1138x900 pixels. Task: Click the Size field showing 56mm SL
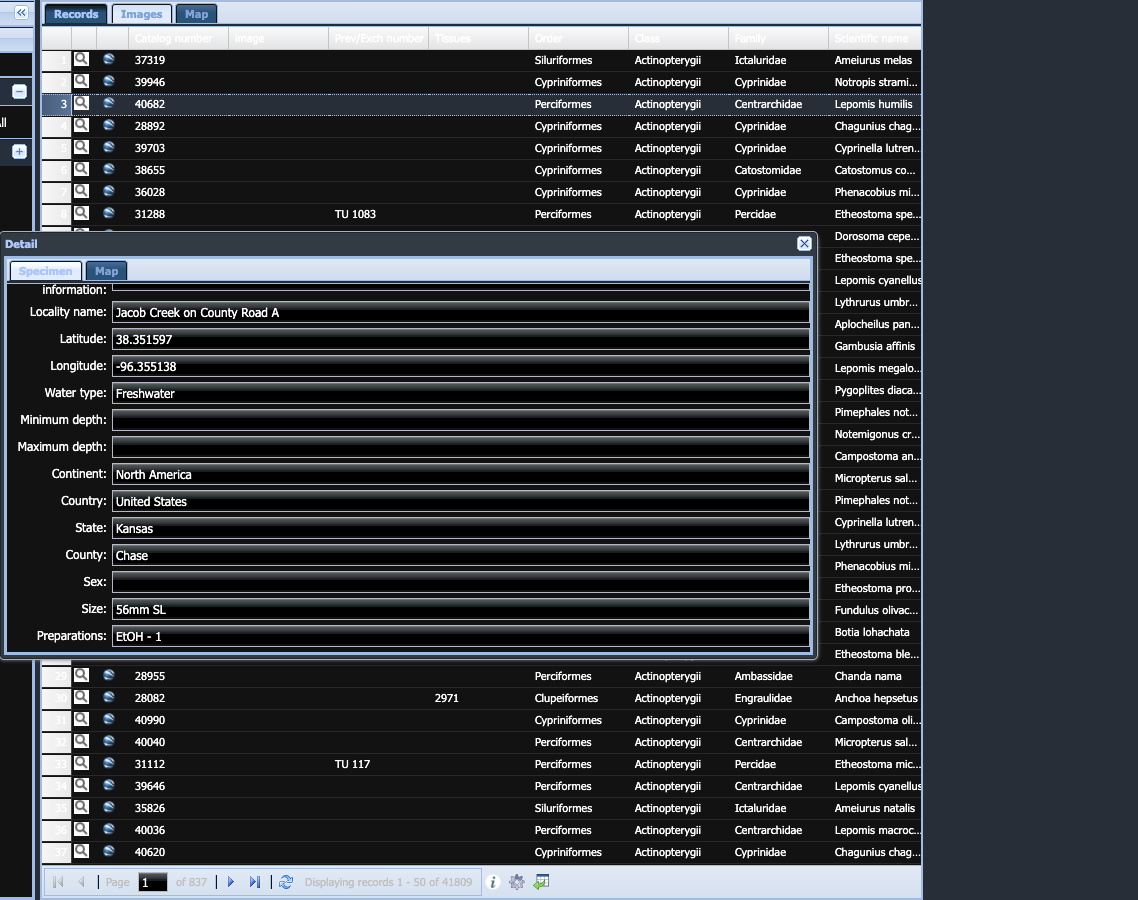click(461, 610)
